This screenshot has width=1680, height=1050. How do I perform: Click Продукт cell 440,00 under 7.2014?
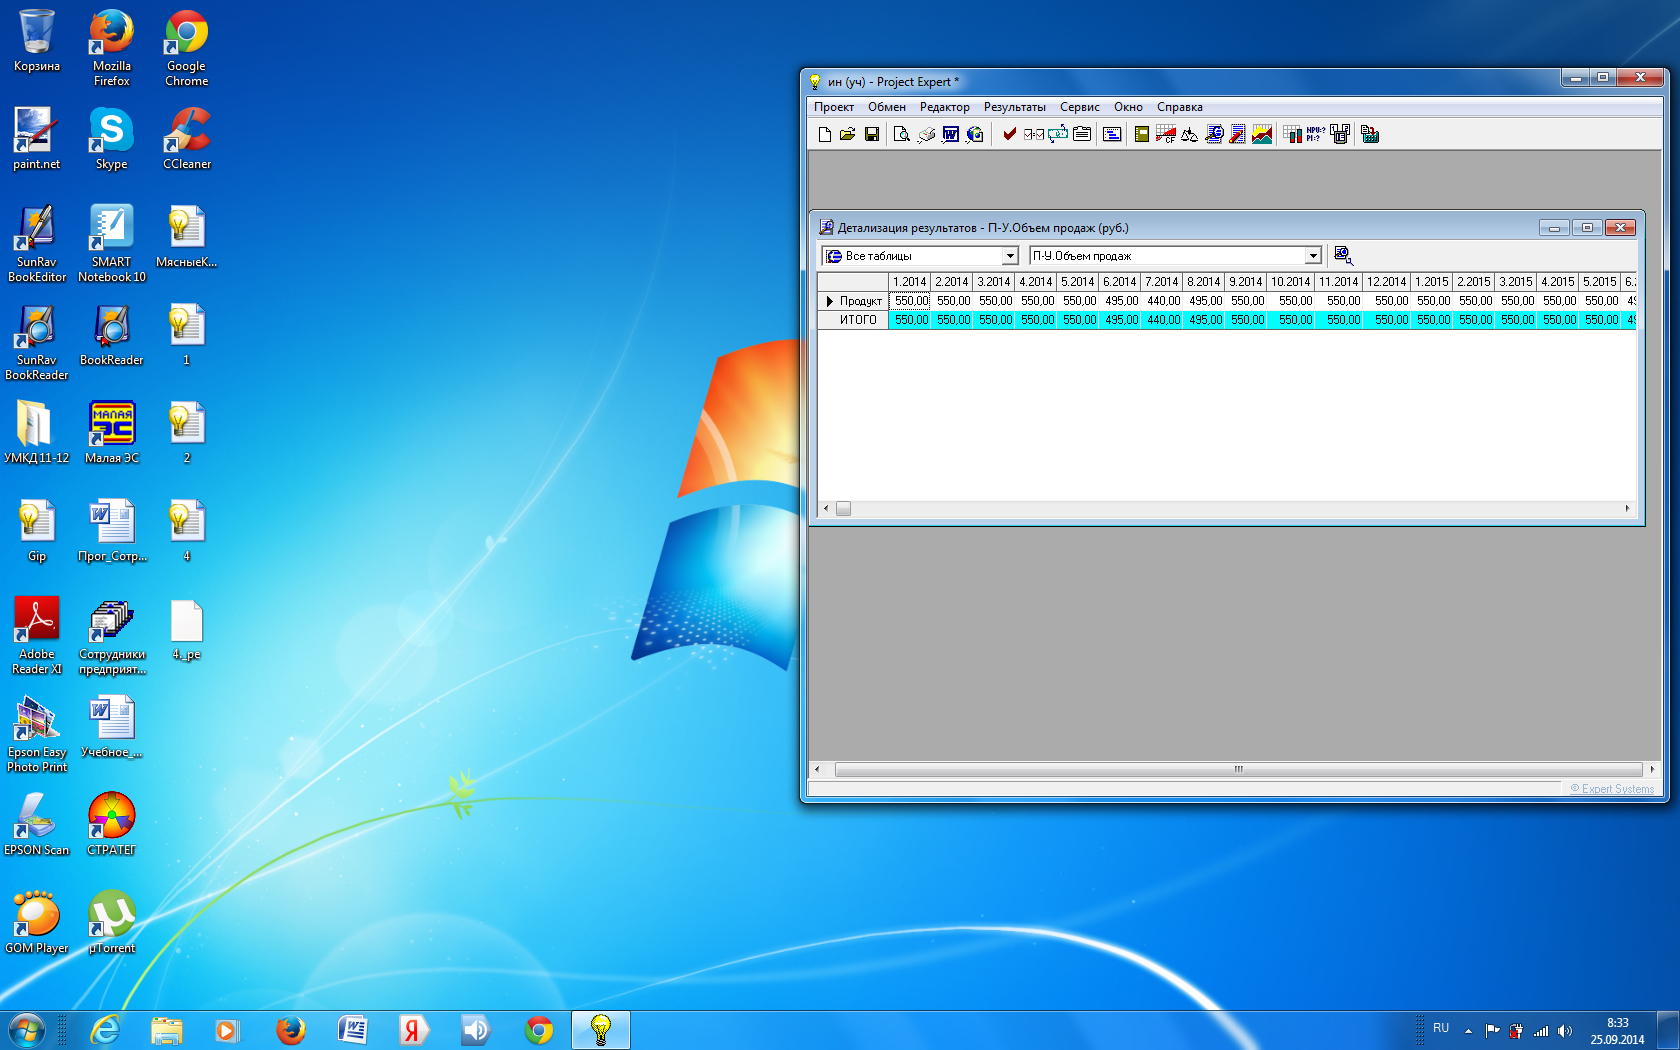coord(1162,301)
